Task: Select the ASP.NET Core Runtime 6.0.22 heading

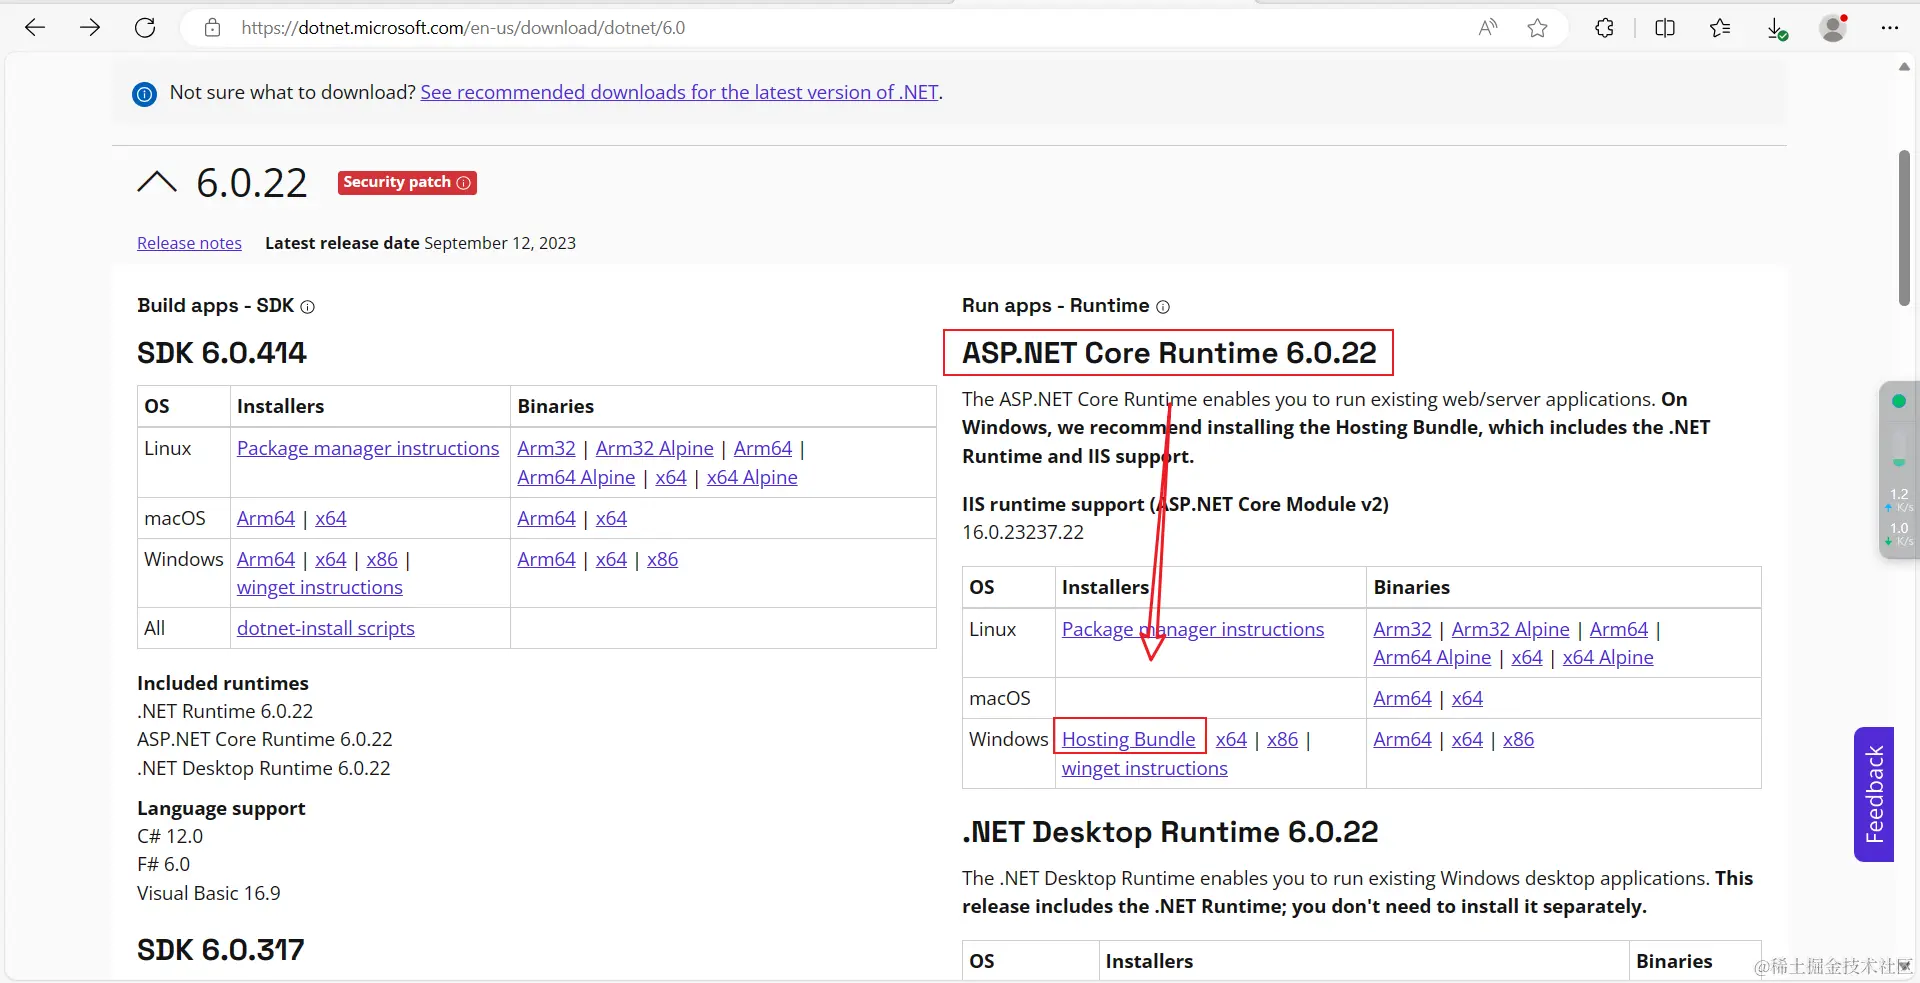Action: click(1169, 353)
